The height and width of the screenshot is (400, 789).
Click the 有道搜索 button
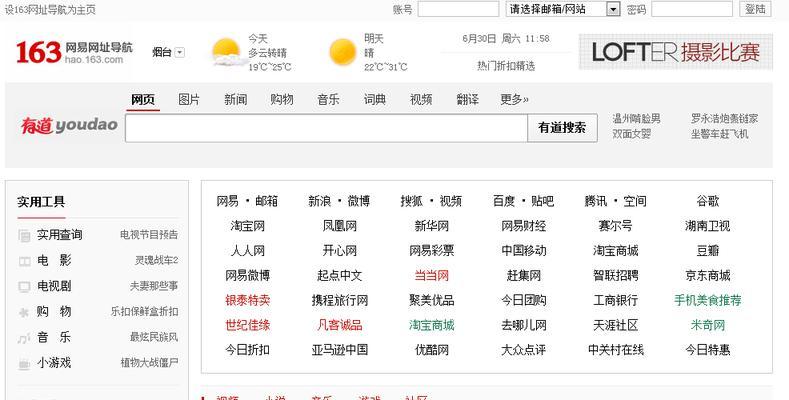(x=562, y=128)
